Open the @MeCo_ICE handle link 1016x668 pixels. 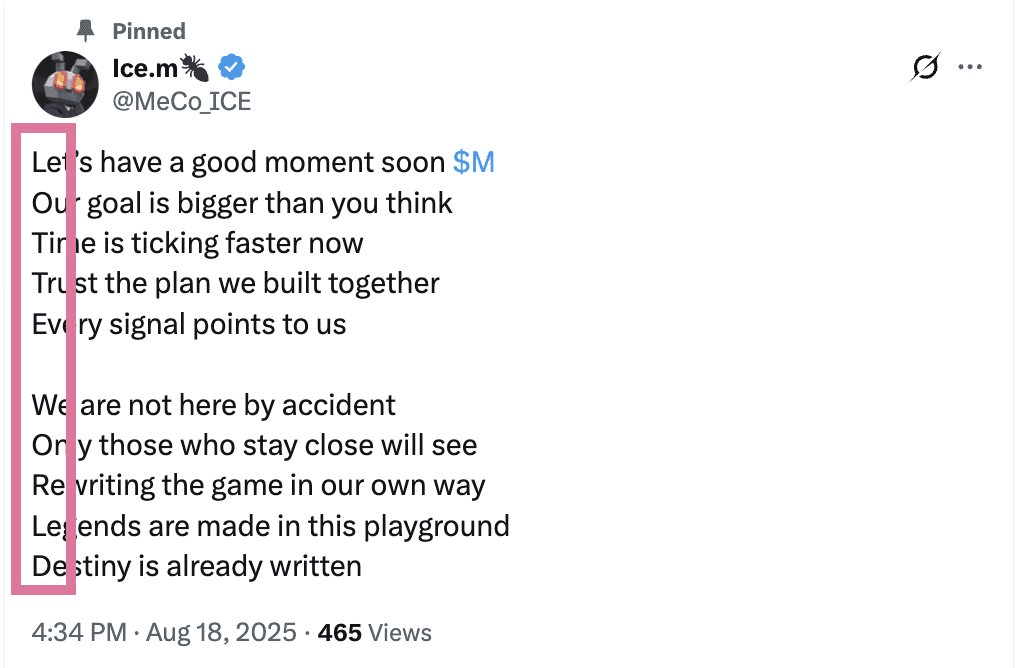[x=181, y=102]
